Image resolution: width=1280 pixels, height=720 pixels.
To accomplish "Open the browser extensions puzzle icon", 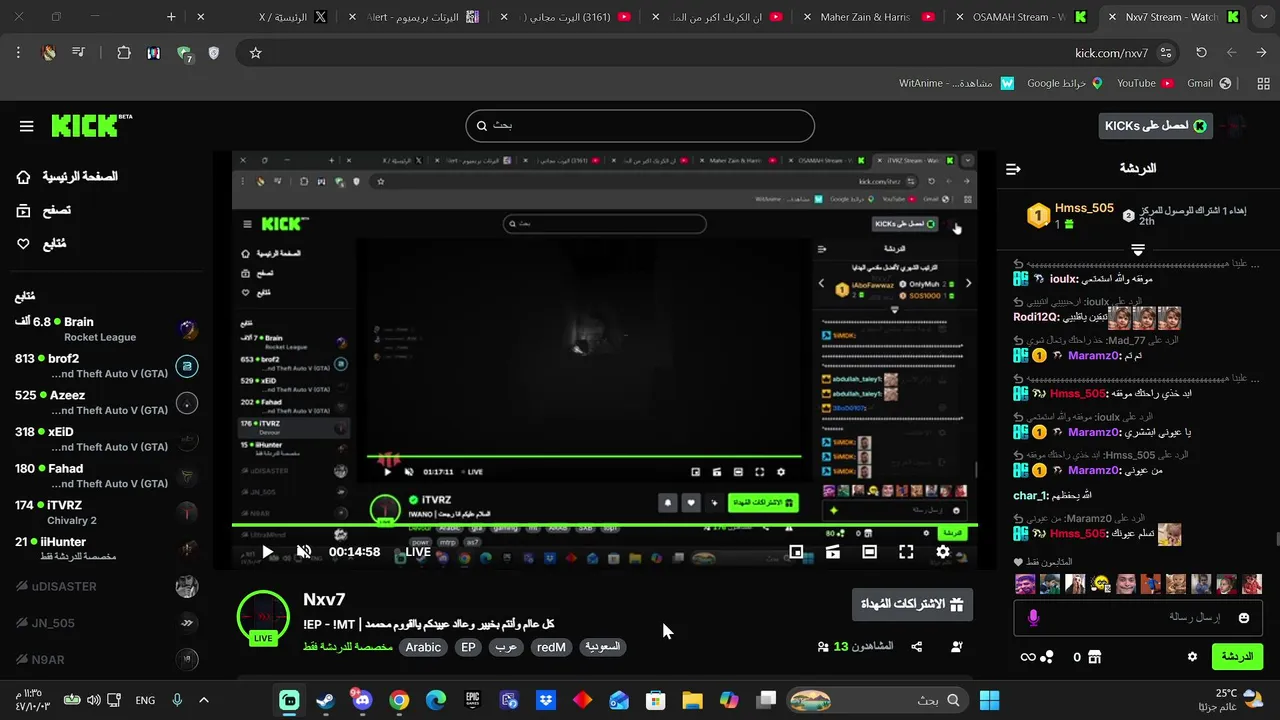I will [124, 53].
